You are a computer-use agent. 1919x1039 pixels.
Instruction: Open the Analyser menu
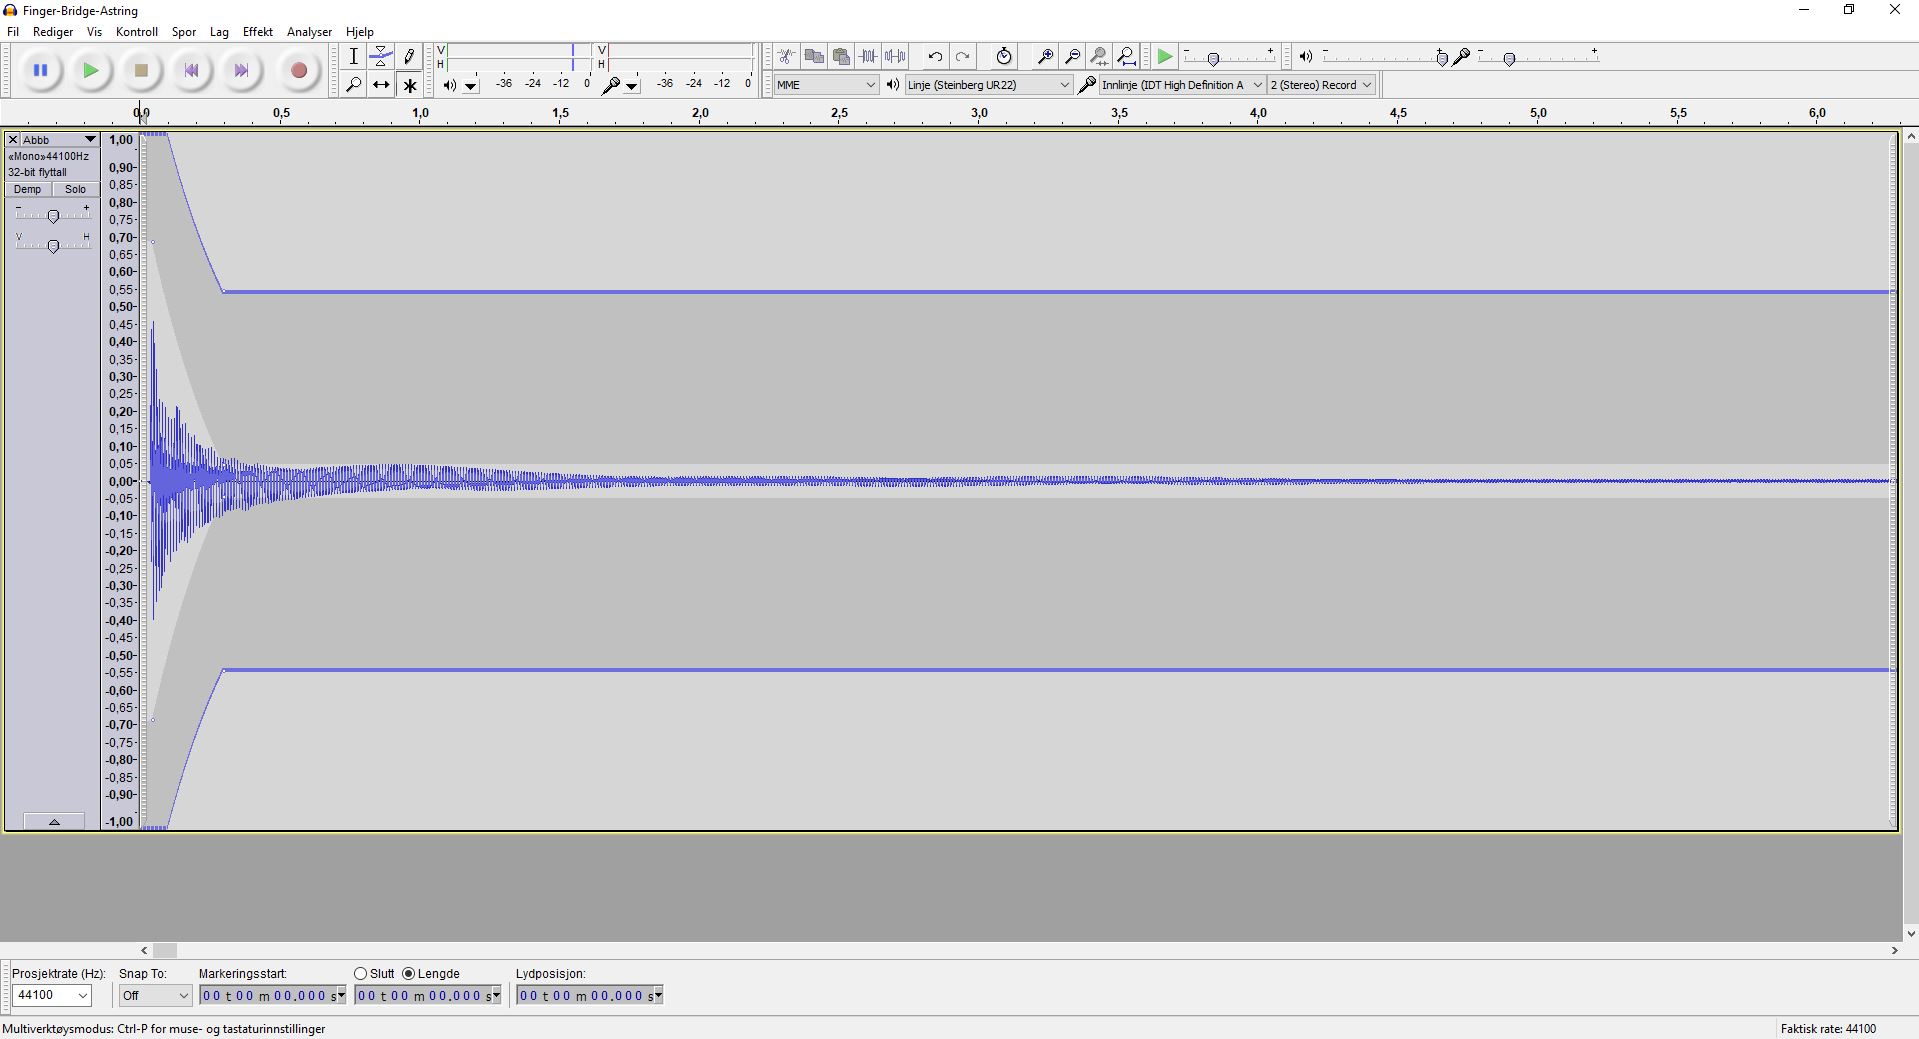309,32
